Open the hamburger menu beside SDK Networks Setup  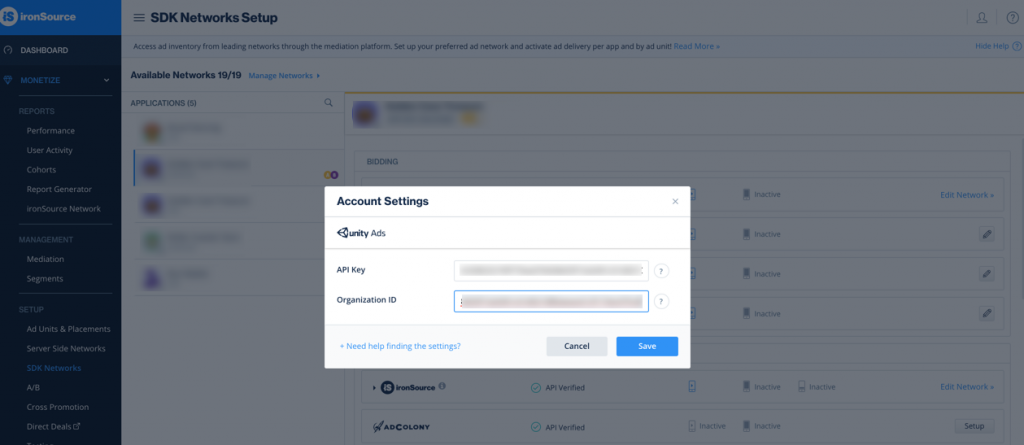tap(139, 18)
